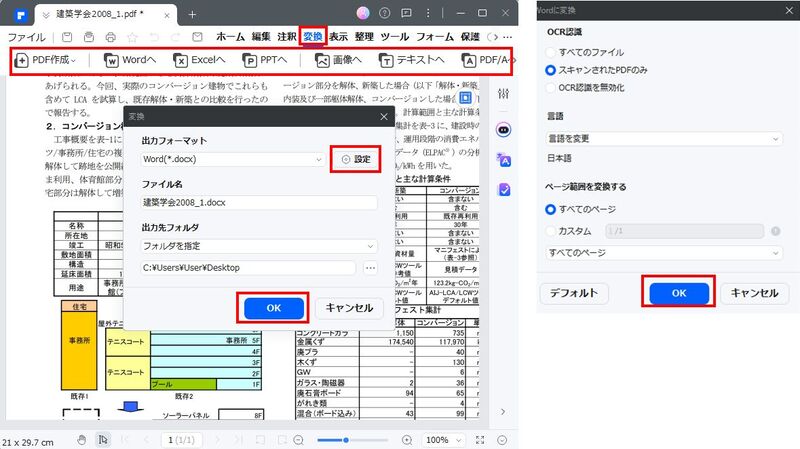Screen dimensions: 800x449
Task: Confirm OK in the Wordに変換 settings panel
Action: click(x=679, y=293)
